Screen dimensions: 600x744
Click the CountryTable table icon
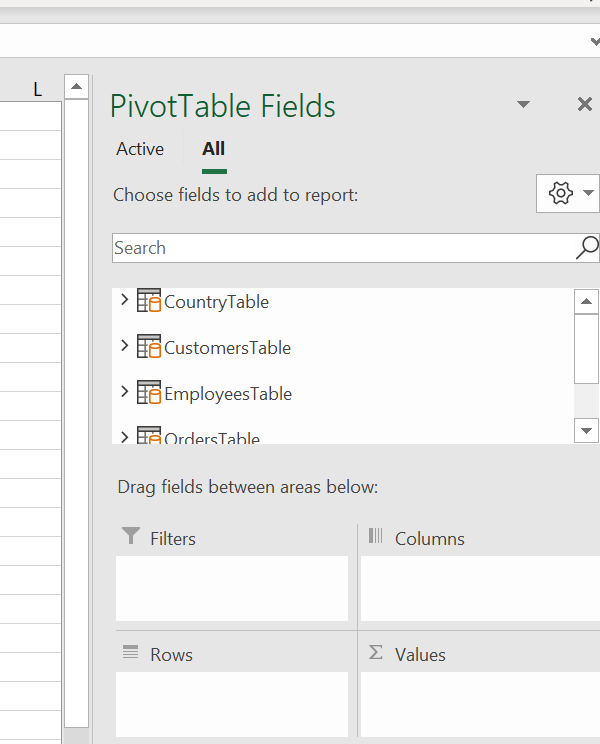pyautogui.click(x=148, y=301)
